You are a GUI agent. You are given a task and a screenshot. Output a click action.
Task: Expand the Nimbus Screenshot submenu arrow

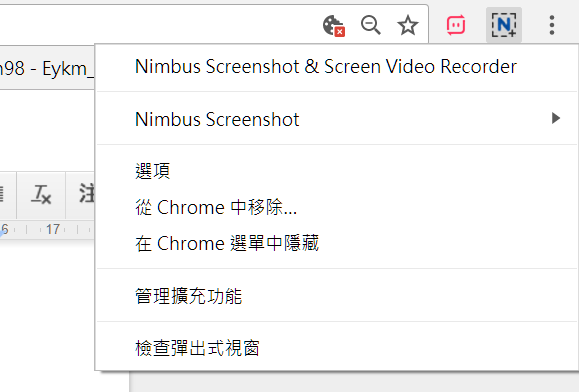point(555,118)
